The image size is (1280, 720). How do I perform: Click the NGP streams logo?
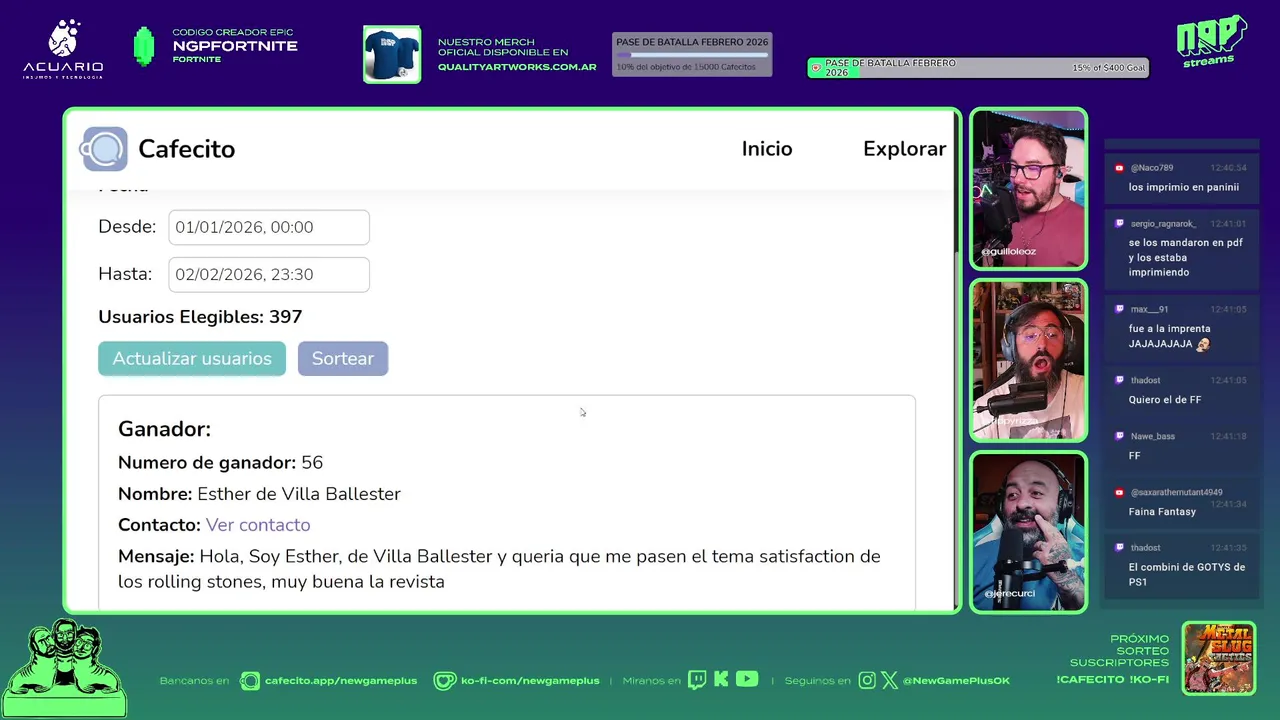[1211, 41]
